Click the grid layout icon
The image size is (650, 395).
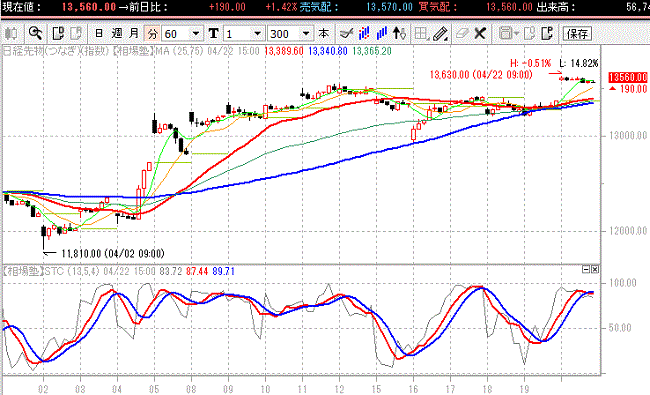point(421,33)
